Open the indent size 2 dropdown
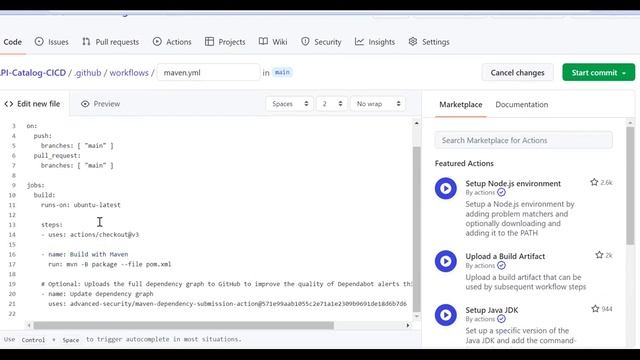This screenshot has width=640, height=360. [x=331, y=104]
